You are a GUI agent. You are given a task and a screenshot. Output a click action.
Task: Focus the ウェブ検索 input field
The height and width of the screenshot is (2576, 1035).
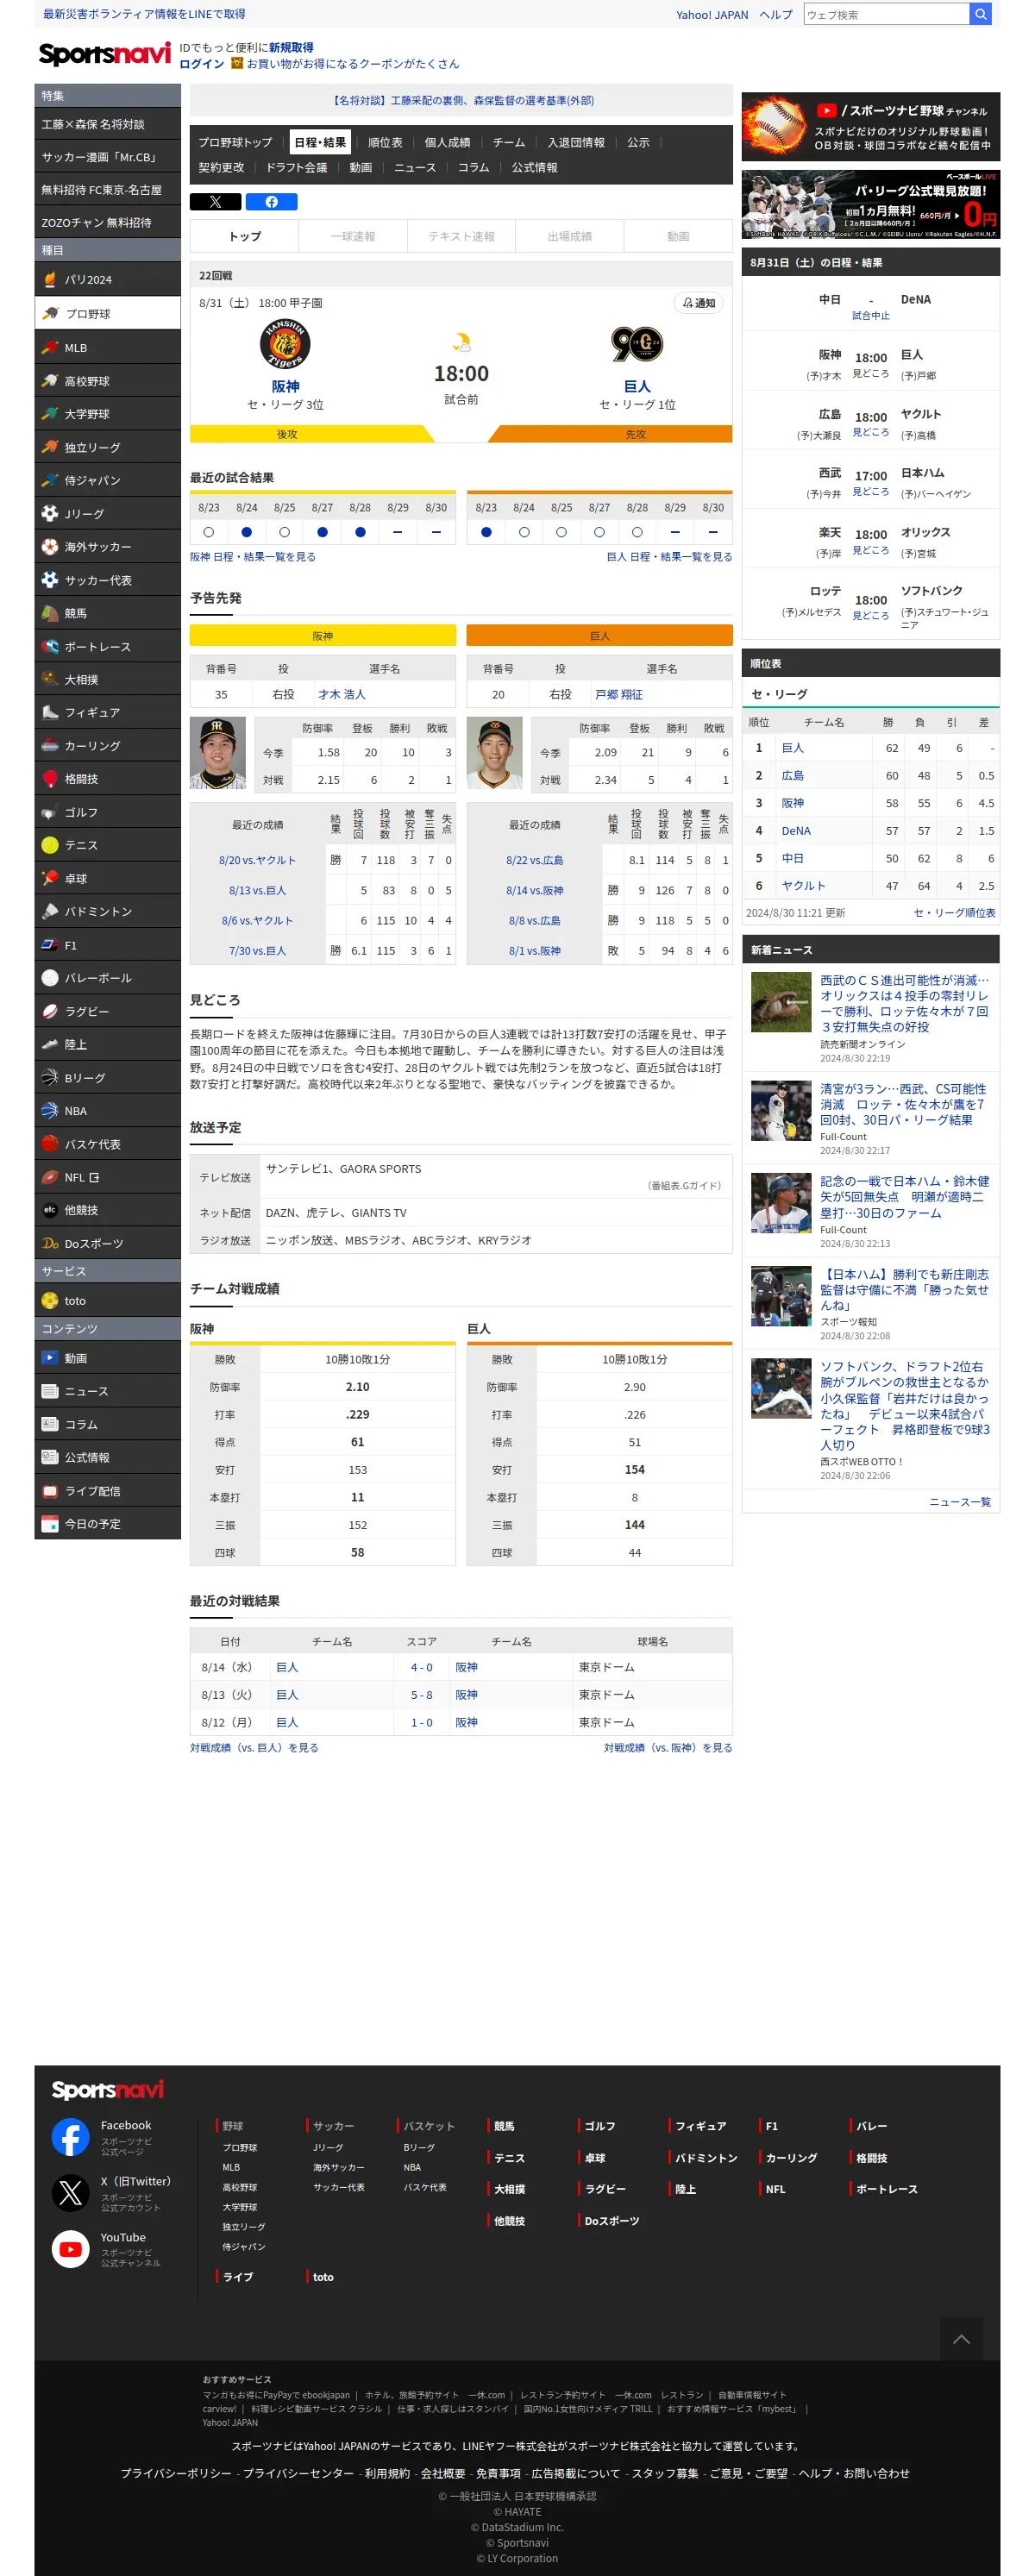pos(886,14)
